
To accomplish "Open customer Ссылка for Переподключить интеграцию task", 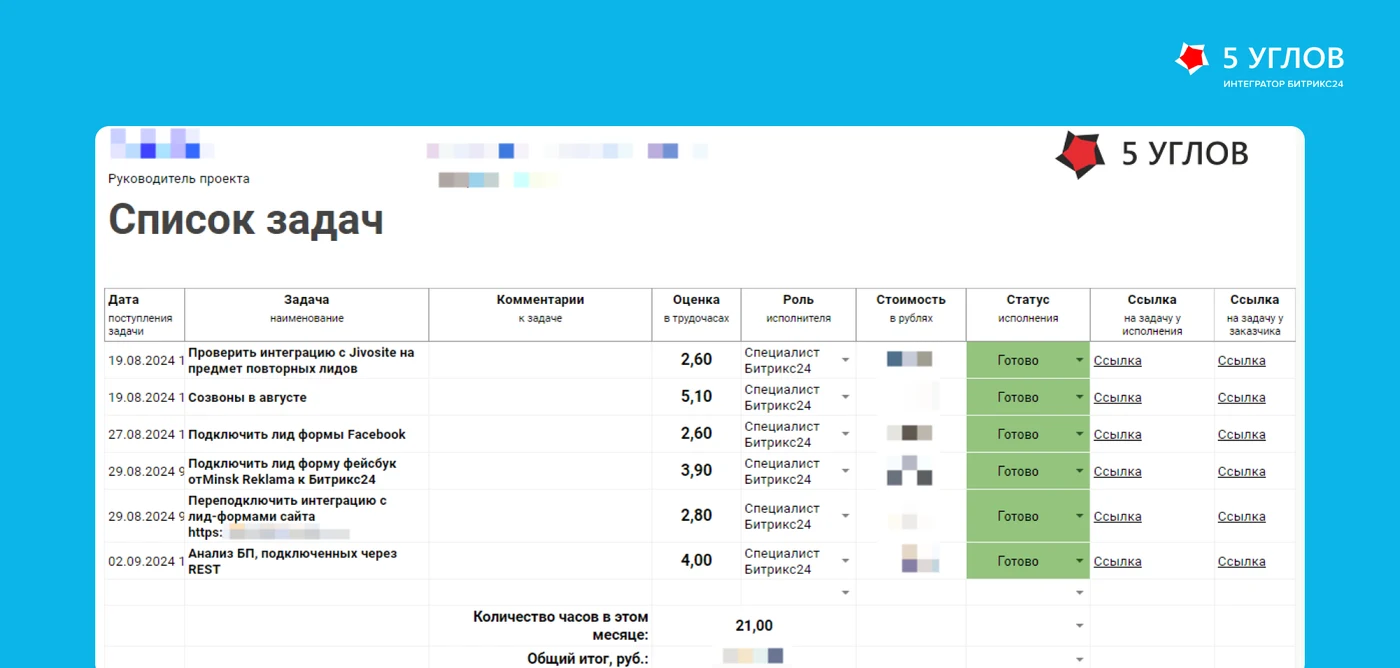I will point(1241,517).
